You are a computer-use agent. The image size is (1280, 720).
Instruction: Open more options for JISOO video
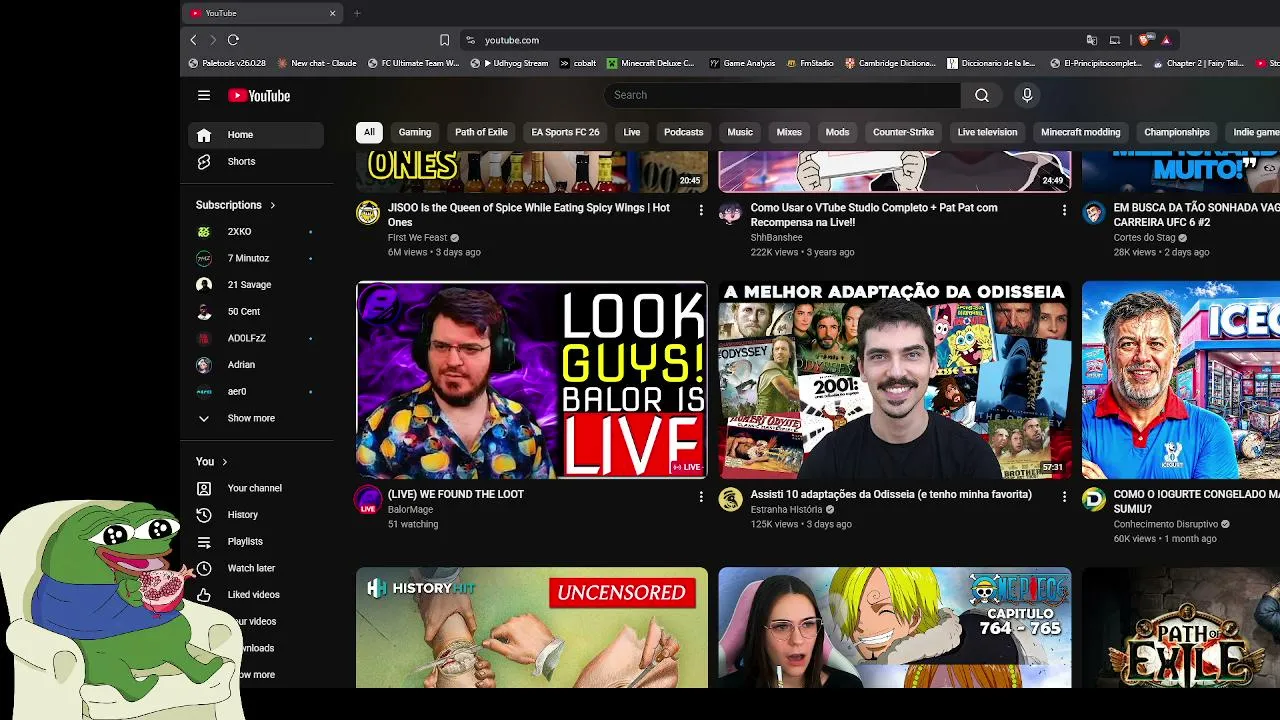pos(701,210)
